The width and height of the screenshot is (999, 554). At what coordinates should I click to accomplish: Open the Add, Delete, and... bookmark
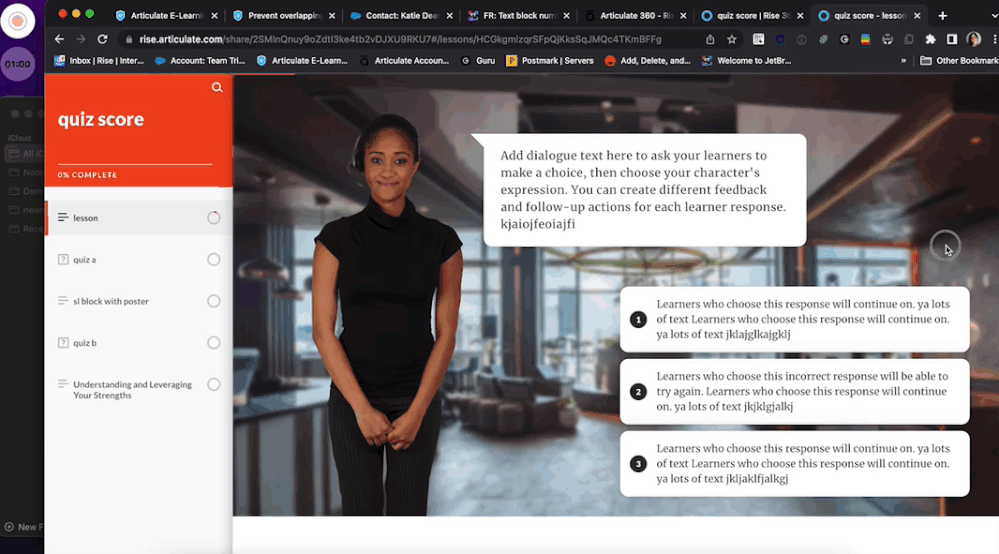click(x=647, y=60)
